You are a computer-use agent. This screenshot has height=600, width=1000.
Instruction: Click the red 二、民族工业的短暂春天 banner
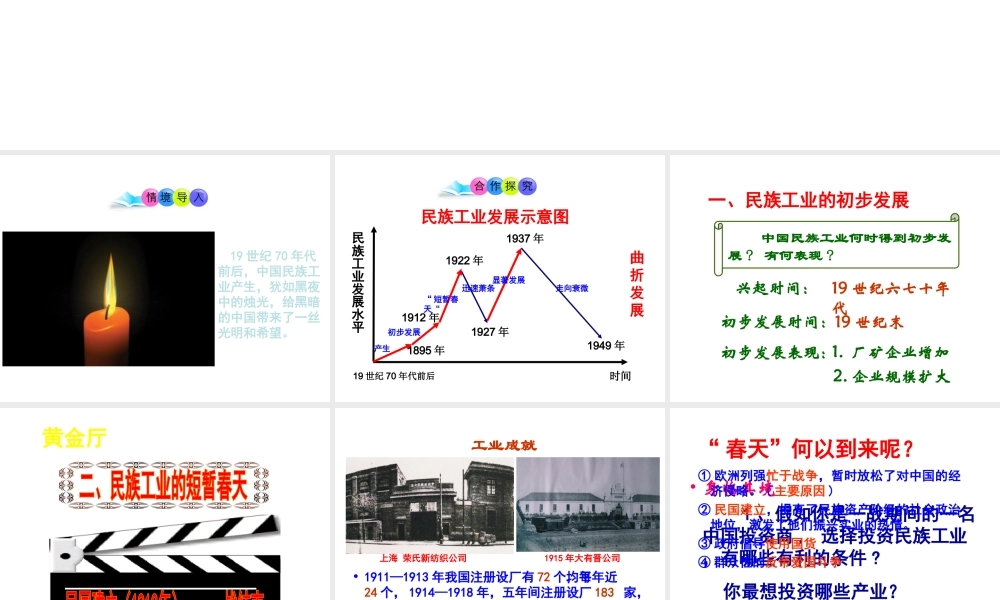coord(164,486)
